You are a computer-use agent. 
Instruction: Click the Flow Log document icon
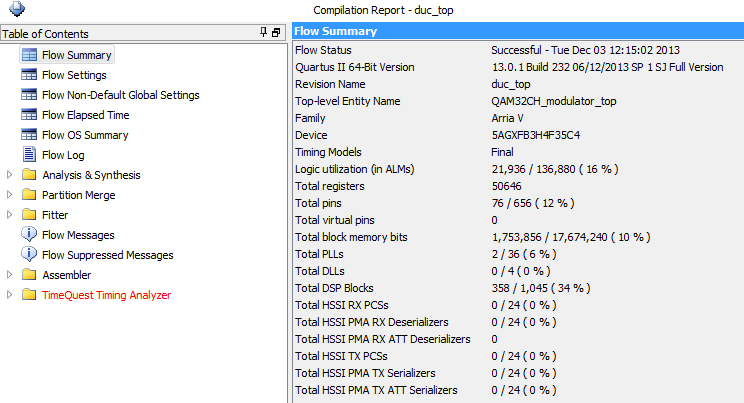[x=29, y=155]
